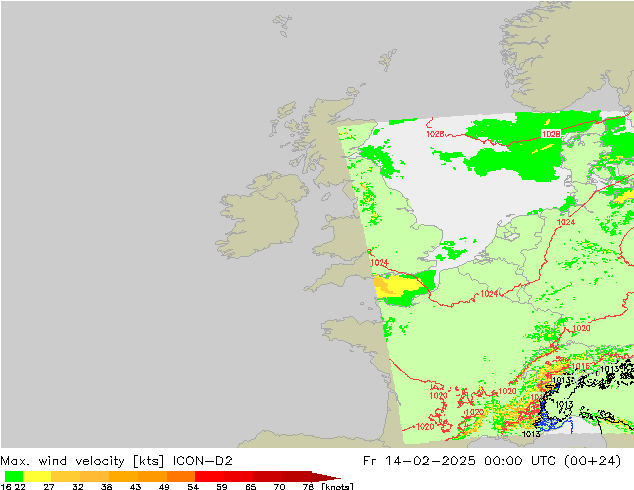Click the legend value '43'
The width and height of the screenshot is (634, 490).
coord(135,486)
